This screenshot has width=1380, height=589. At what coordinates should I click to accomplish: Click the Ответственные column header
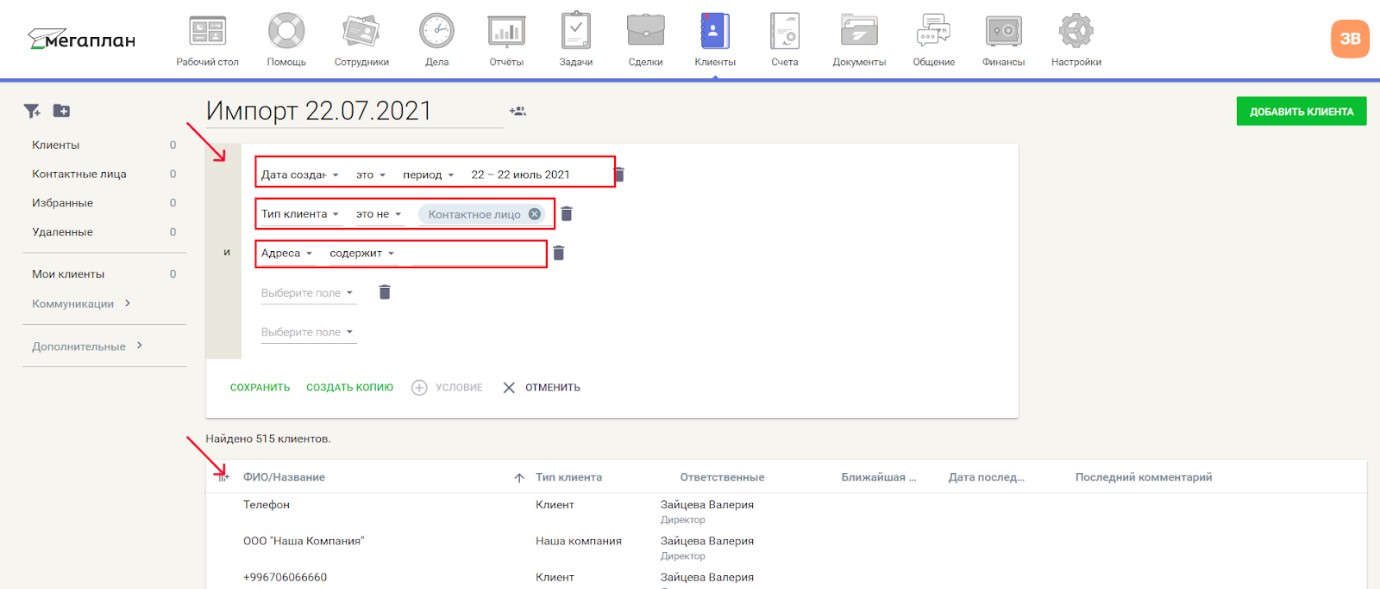pos(722,477)
